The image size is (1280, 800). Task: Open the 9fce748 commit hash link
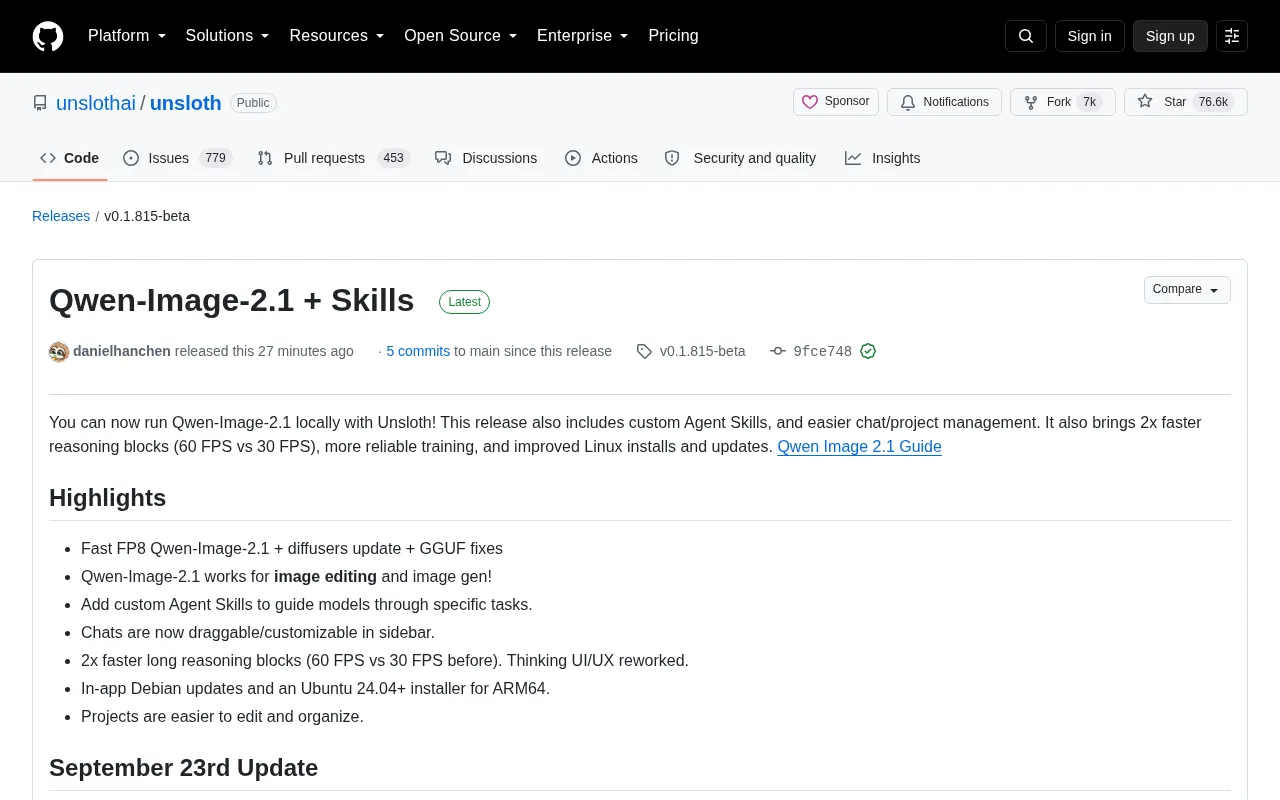[822, 351]
